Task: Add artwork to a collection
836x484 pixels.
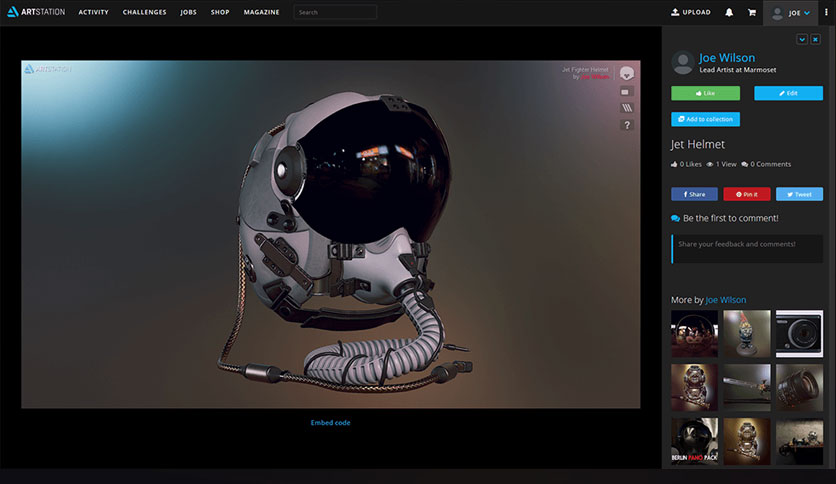Action: click(705, 119)
